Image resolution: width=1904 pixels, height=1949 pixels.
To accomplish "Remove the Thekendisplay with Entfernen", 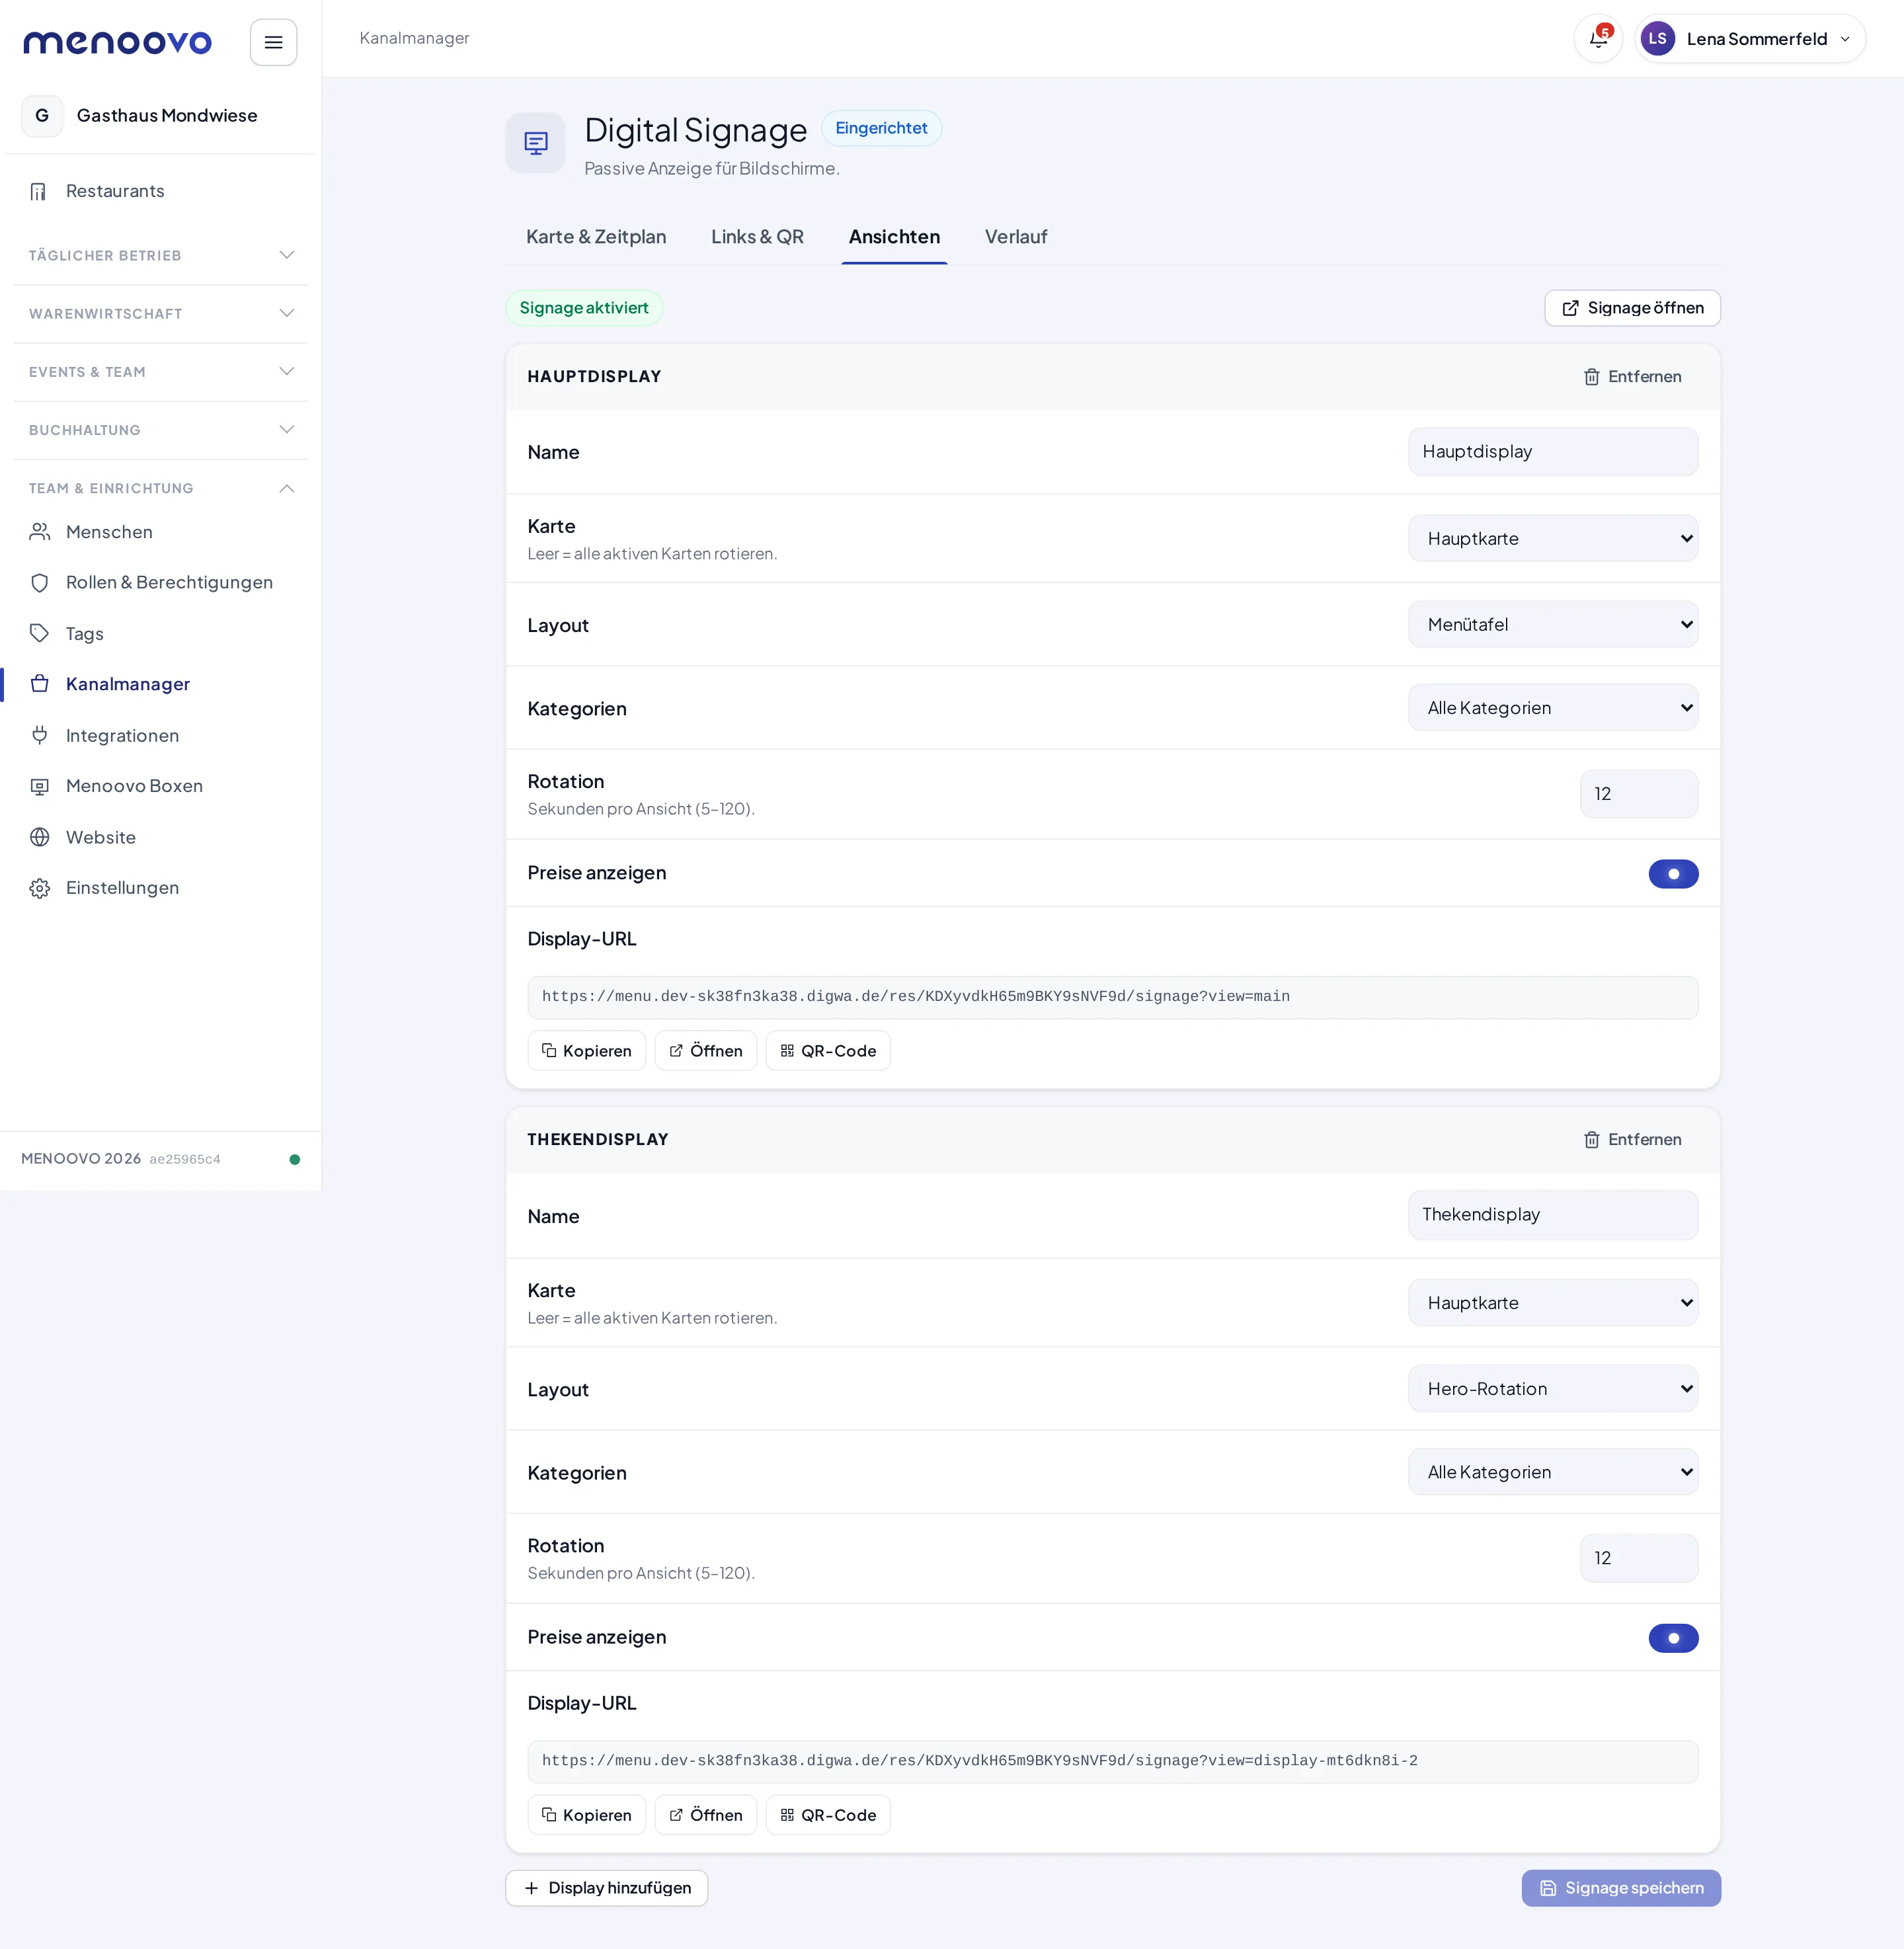I will tap(1632, 1140).
